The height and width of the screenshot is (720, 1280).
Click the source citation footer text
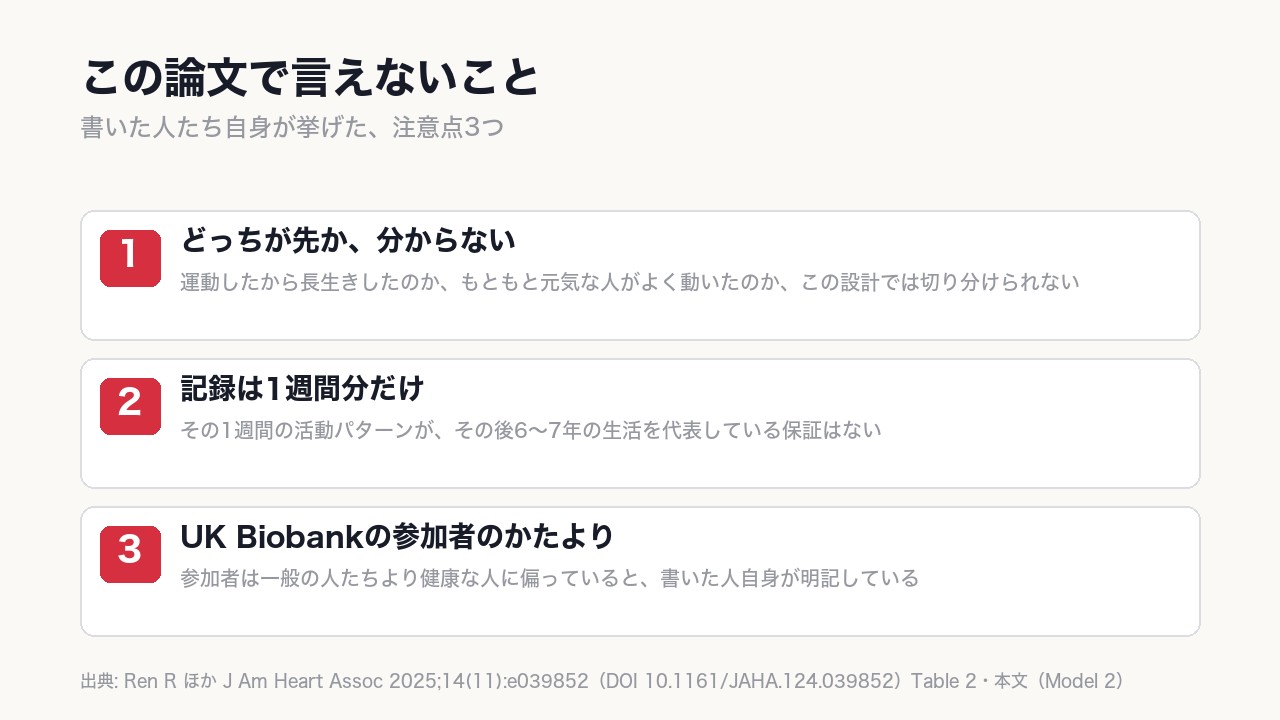603,681
